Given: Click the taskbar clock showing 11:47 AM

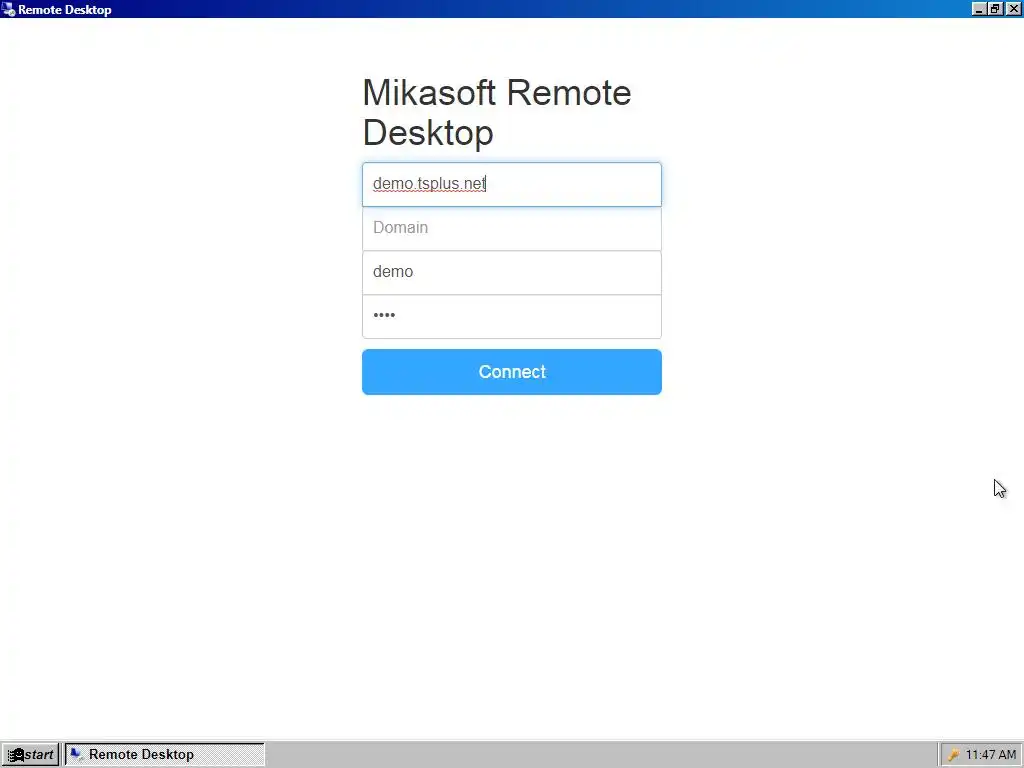Looking at the screenshot, I should click(991, 755).
